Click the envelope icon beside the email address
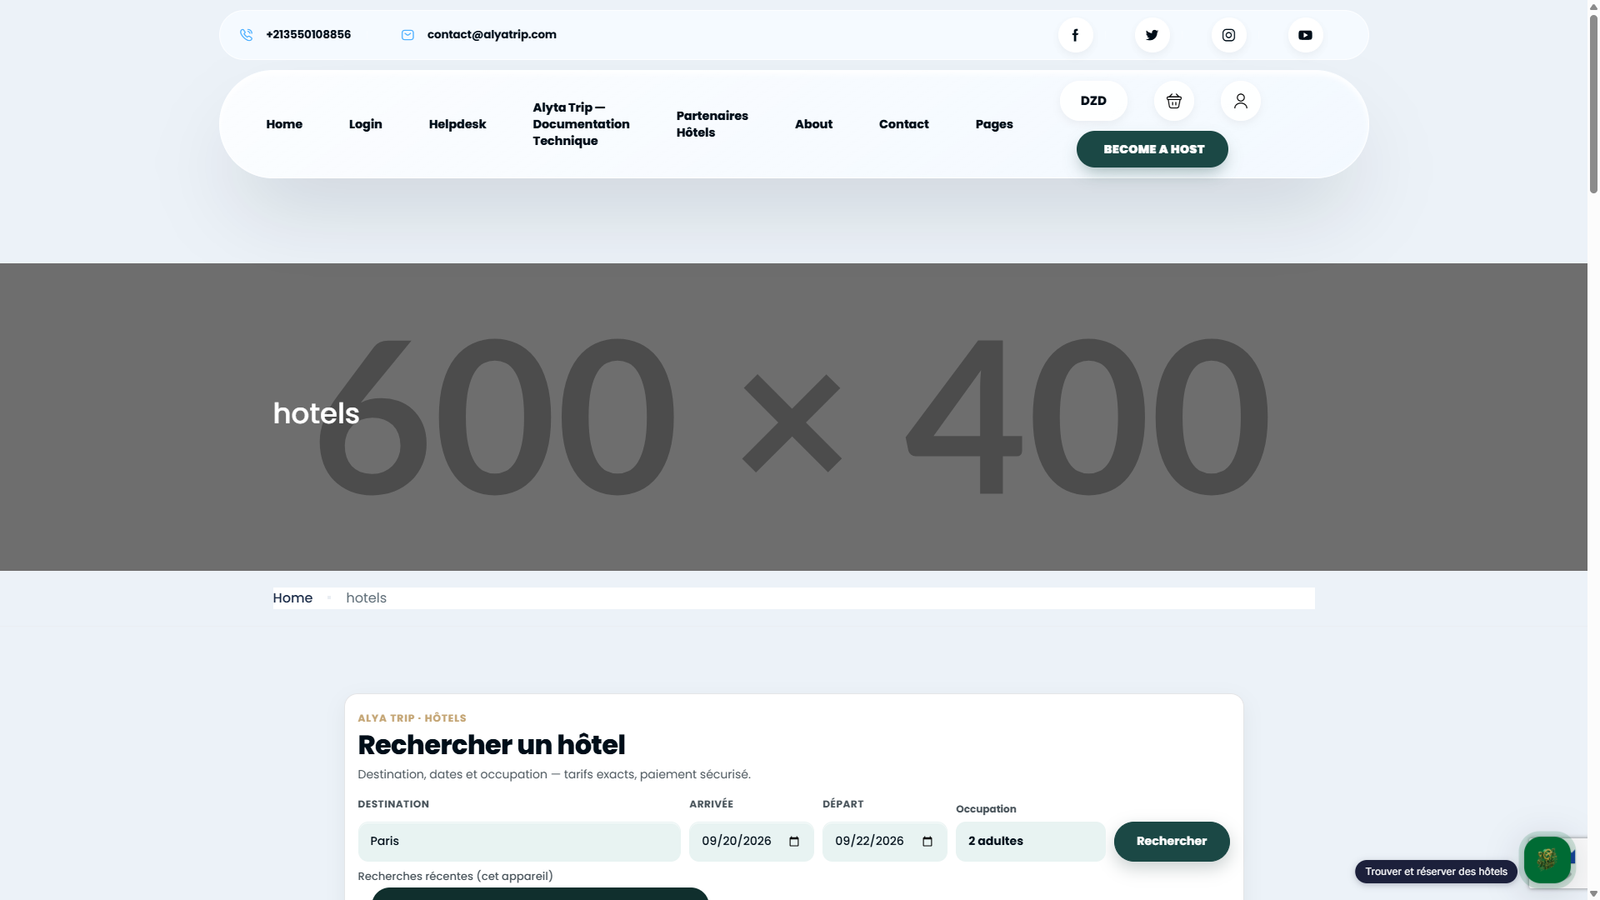1600x900 pixels. 408,35
